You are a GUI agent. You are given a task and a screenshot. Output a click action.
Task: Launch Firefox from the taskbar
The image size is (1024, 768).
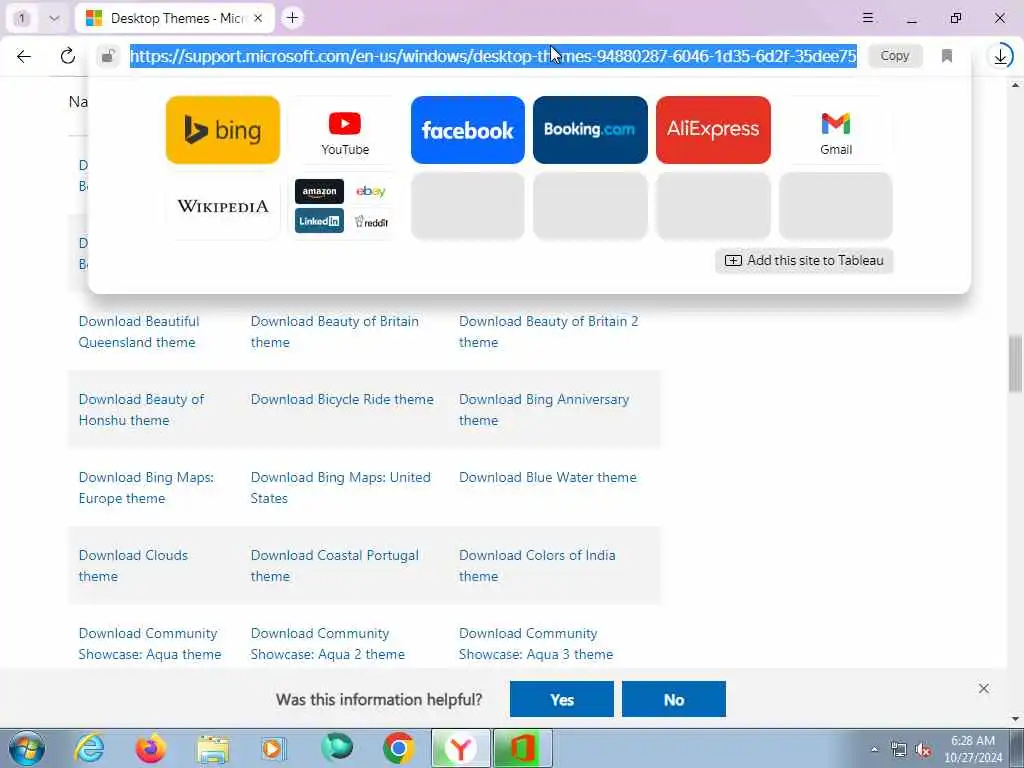(x=151, y=748)
